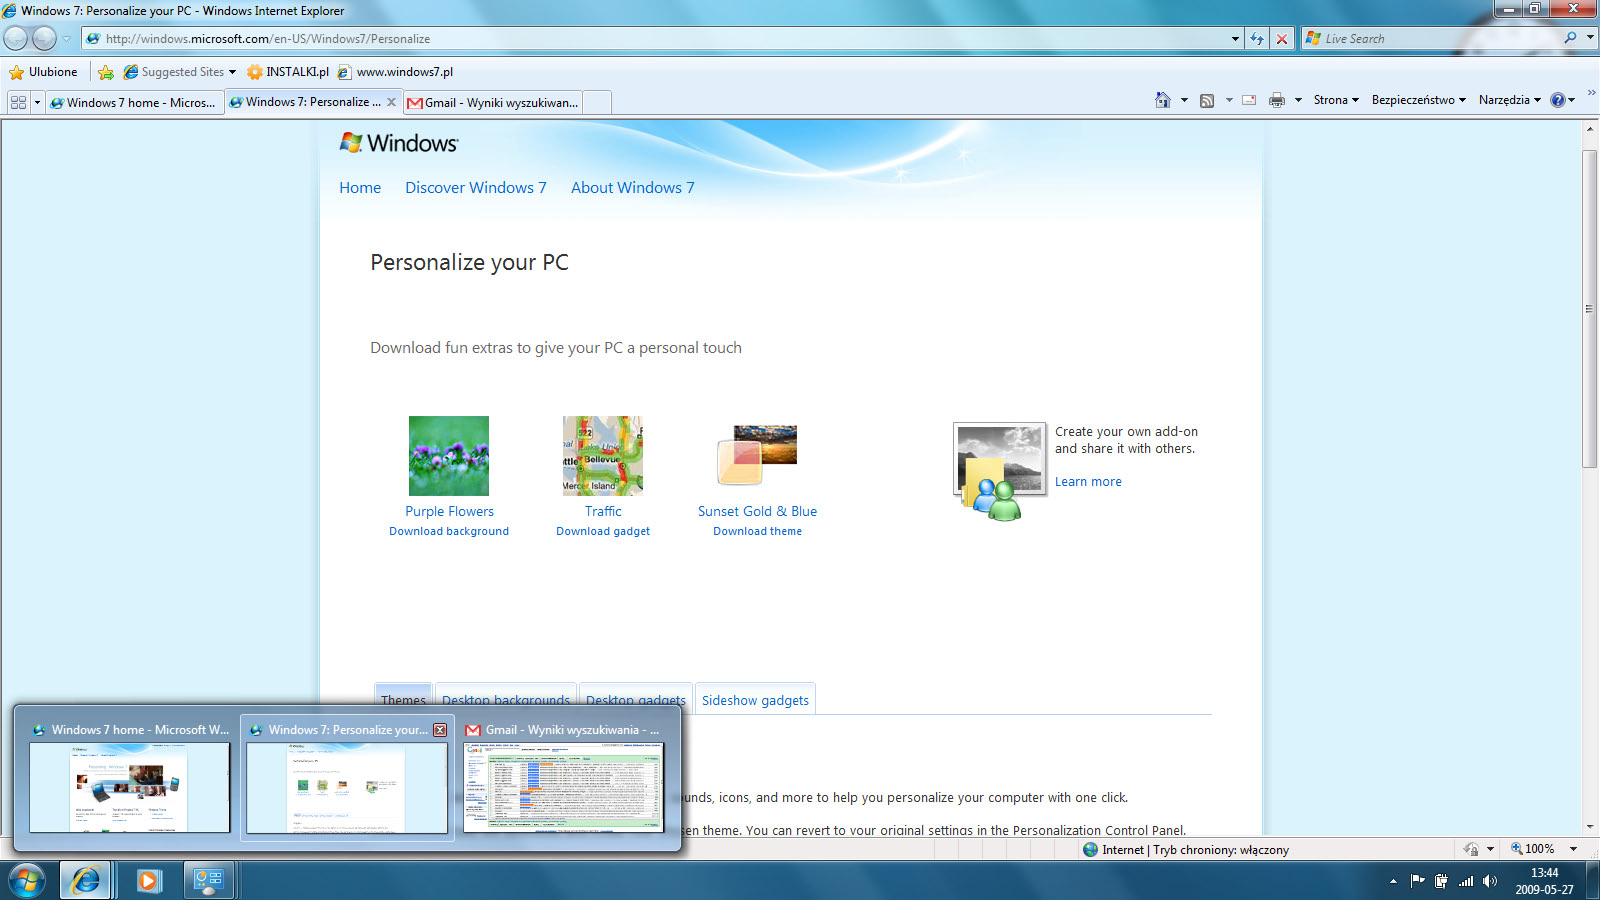Open Discover Windows 7 navigation link
1600x900 pixels.
click(476, 188)
